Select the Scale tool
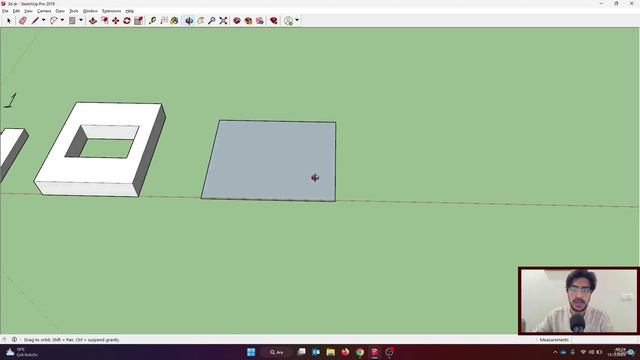640x360 pixels. (x=139, y=20)
